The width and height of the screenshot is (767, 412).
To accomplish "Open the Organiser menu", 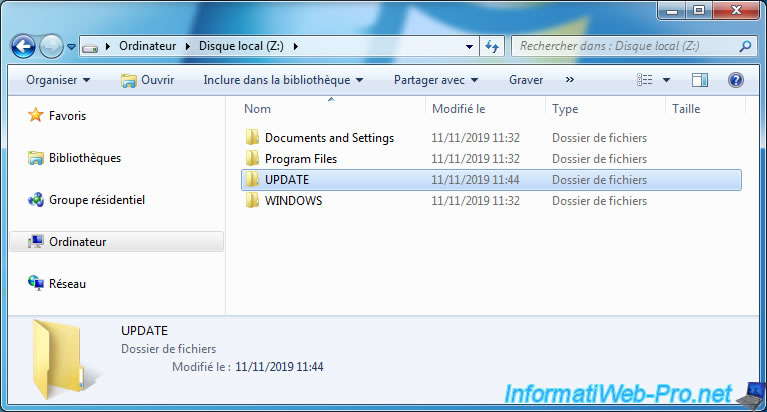I will [x=58, y=80].
